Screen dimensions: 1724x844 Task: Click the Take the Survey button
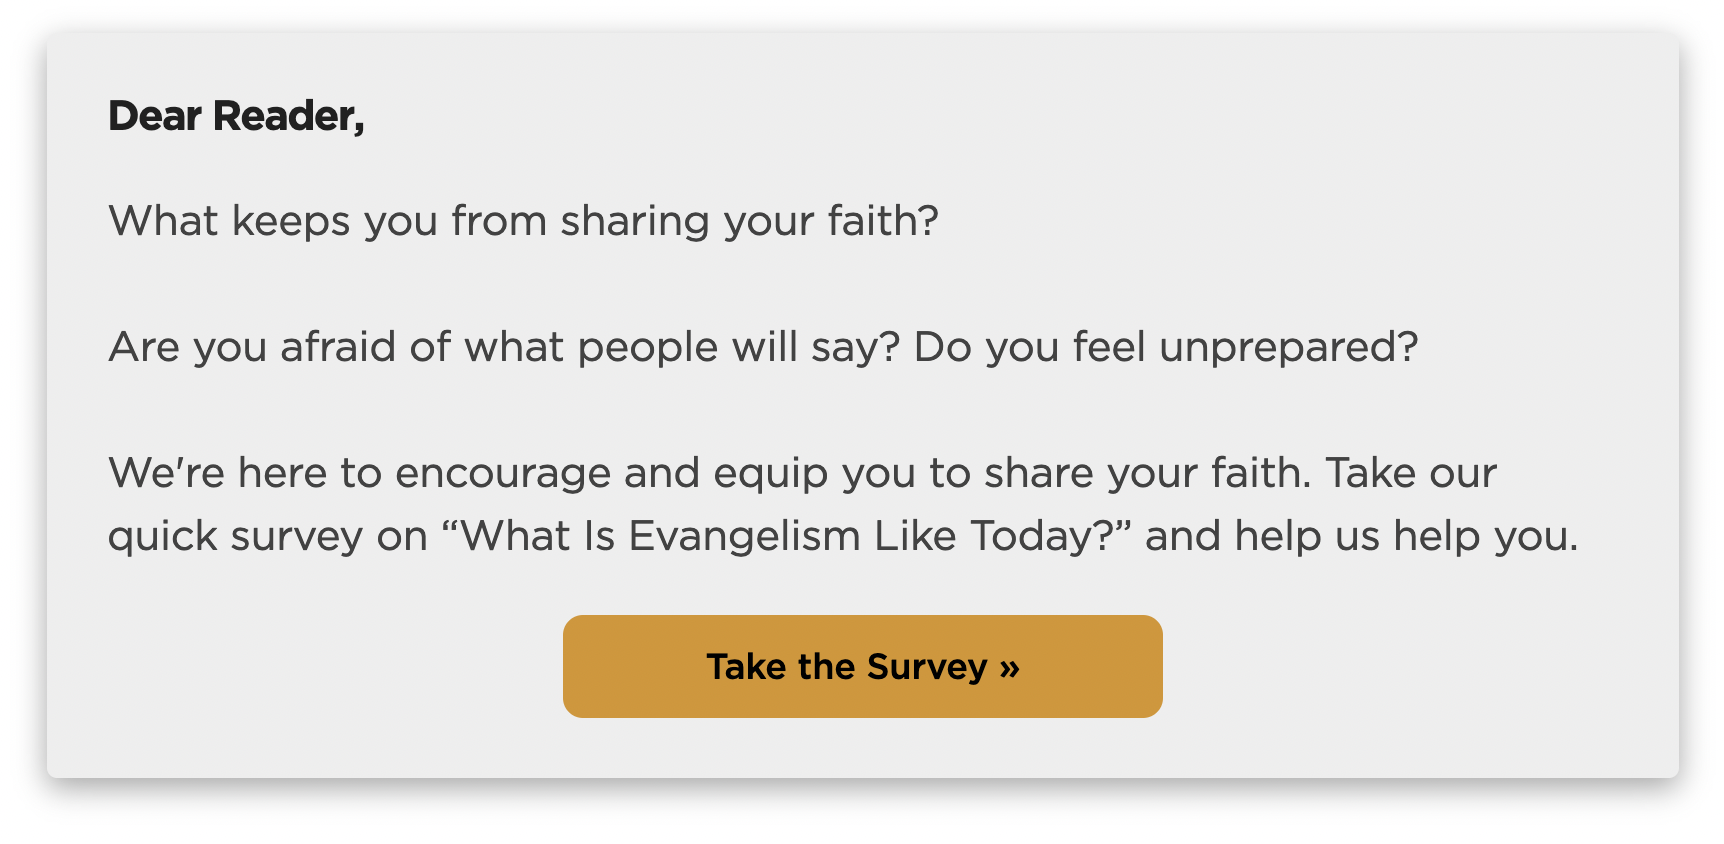[x=862, y=666]
